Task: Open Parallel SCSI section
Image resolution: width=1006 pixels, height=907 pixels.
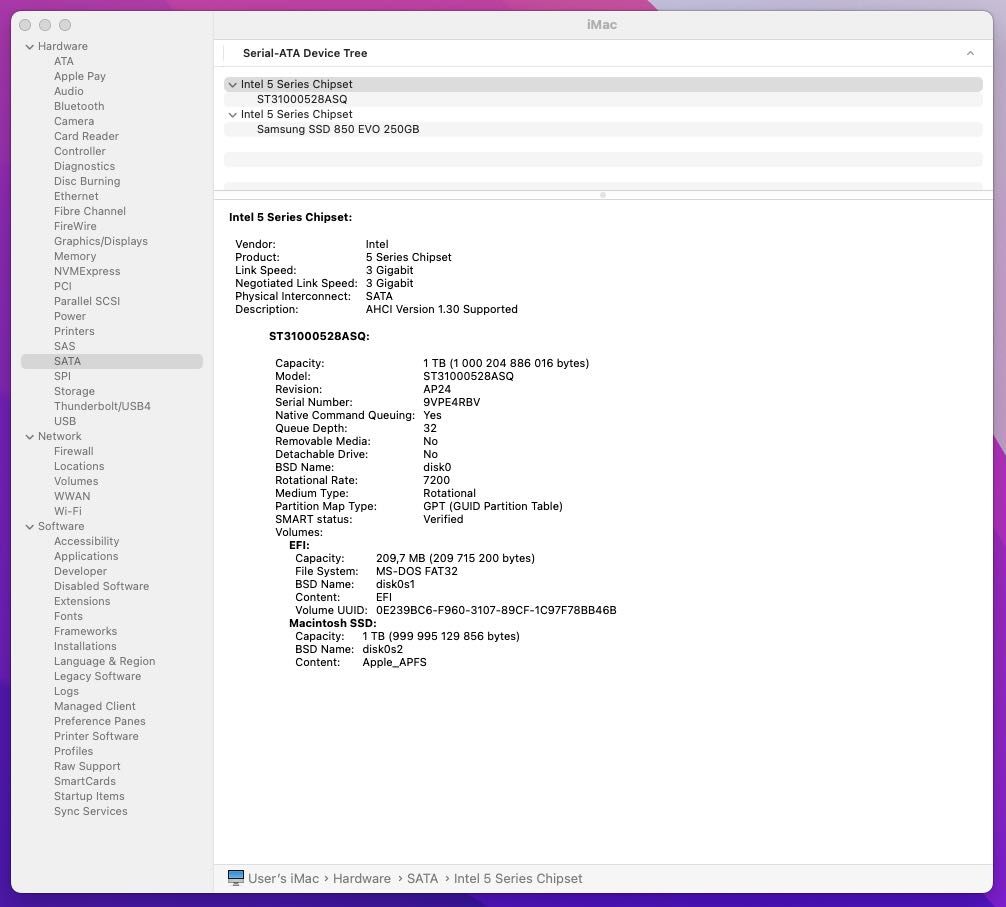Action: [x=87, y=301]
